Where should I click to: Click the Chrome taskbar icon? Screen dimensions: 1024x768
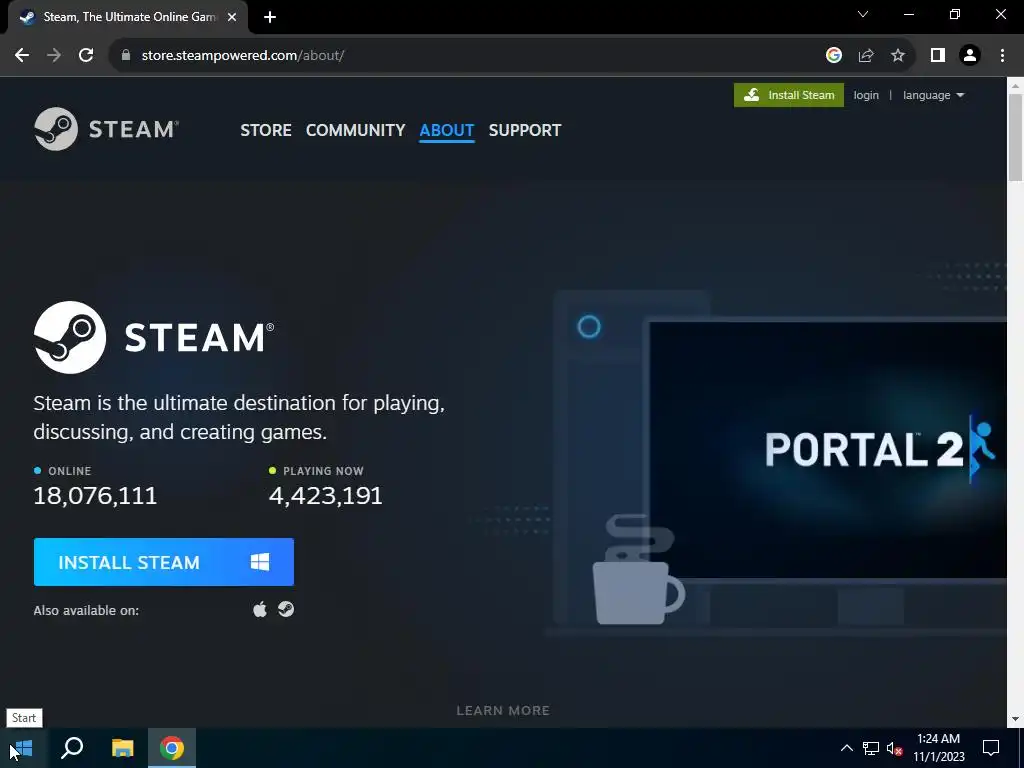click(x=172, y=748)
